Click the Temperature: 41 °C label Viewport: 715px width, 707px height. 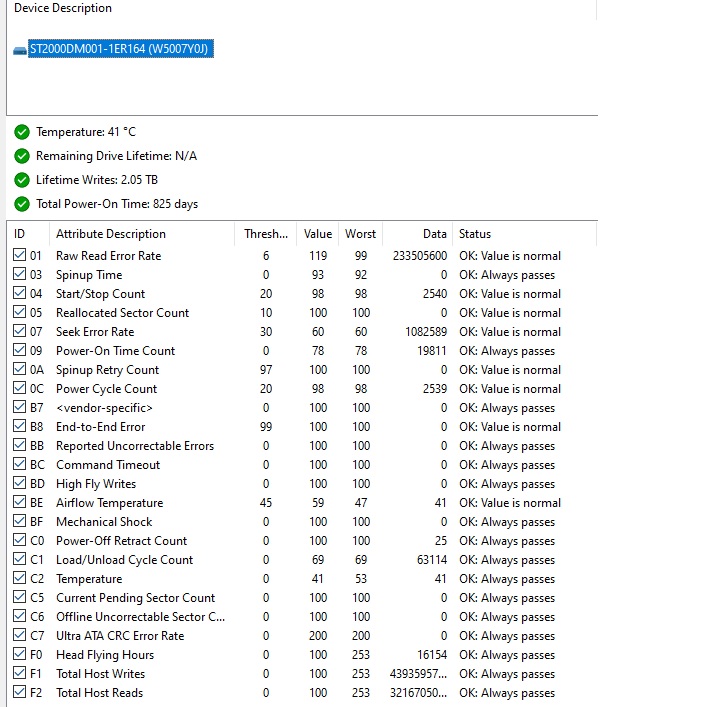(86, 132)
